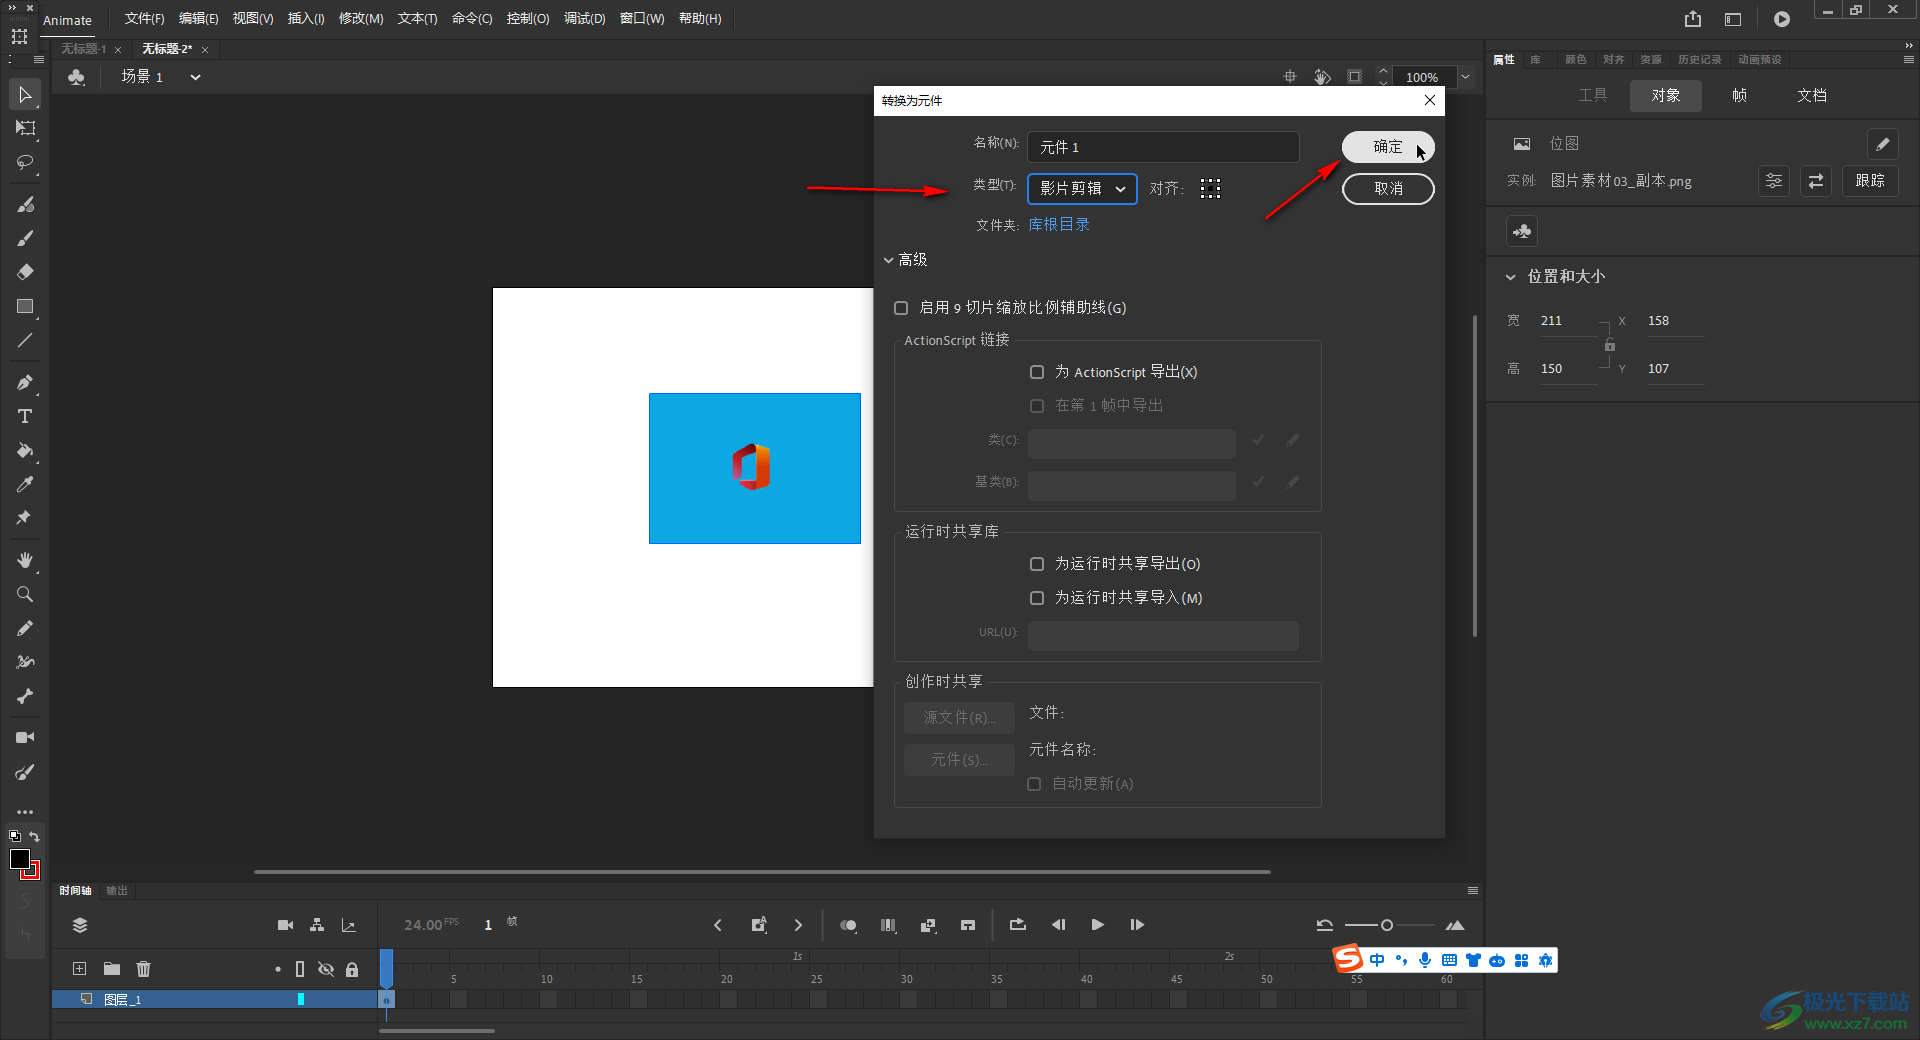Screen dimensions: 1920x1040
Task: Click the play button in top bar
Action: click(x=1782, y=19)
